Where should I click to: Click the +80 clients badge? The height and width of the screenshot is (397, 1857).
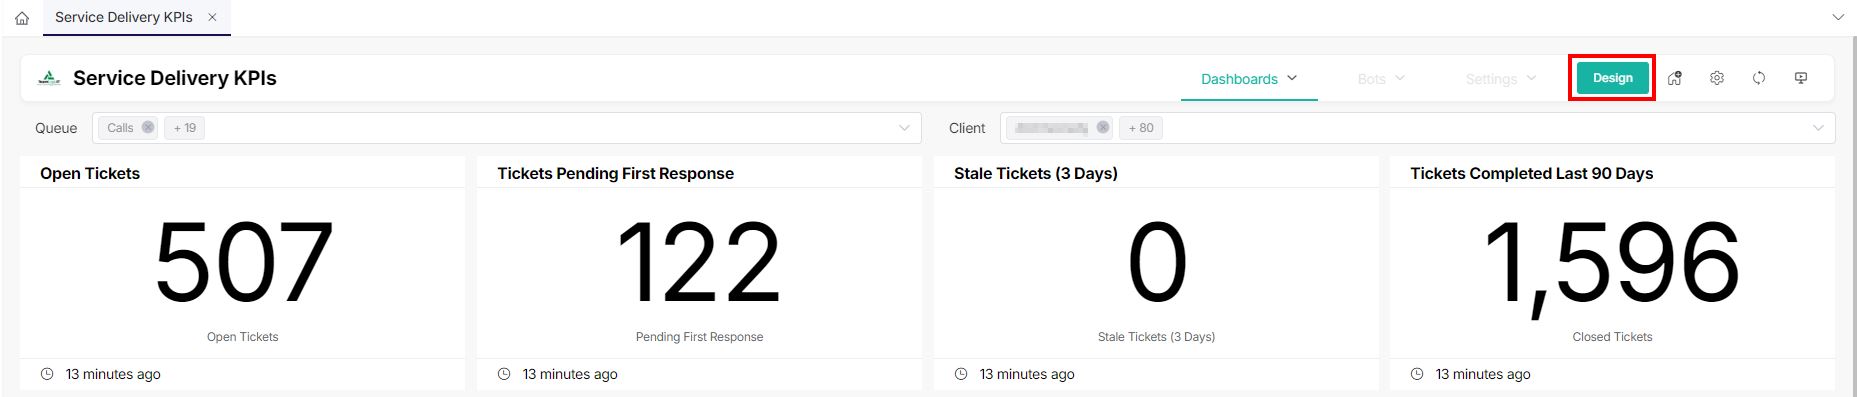(1140, 128)
